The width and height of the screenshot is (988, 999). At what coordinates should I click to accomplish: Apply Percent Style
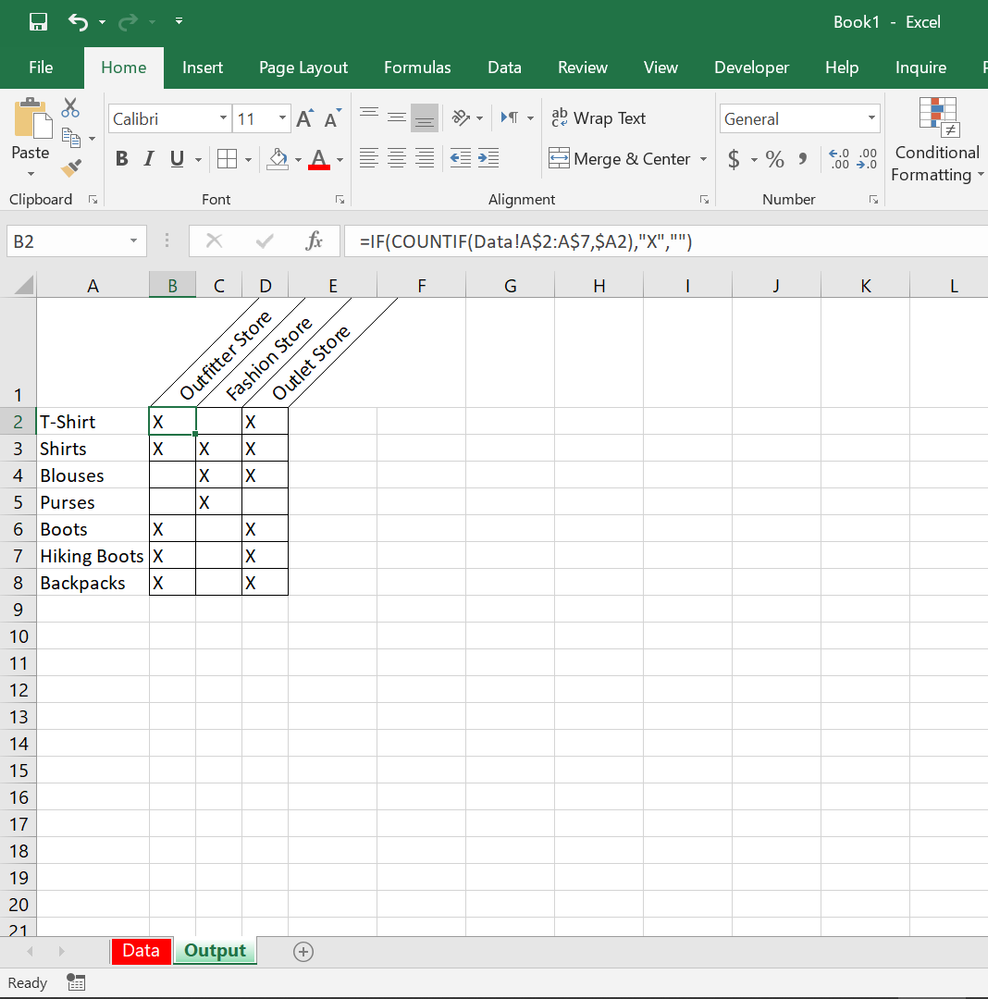coord(775,159)
